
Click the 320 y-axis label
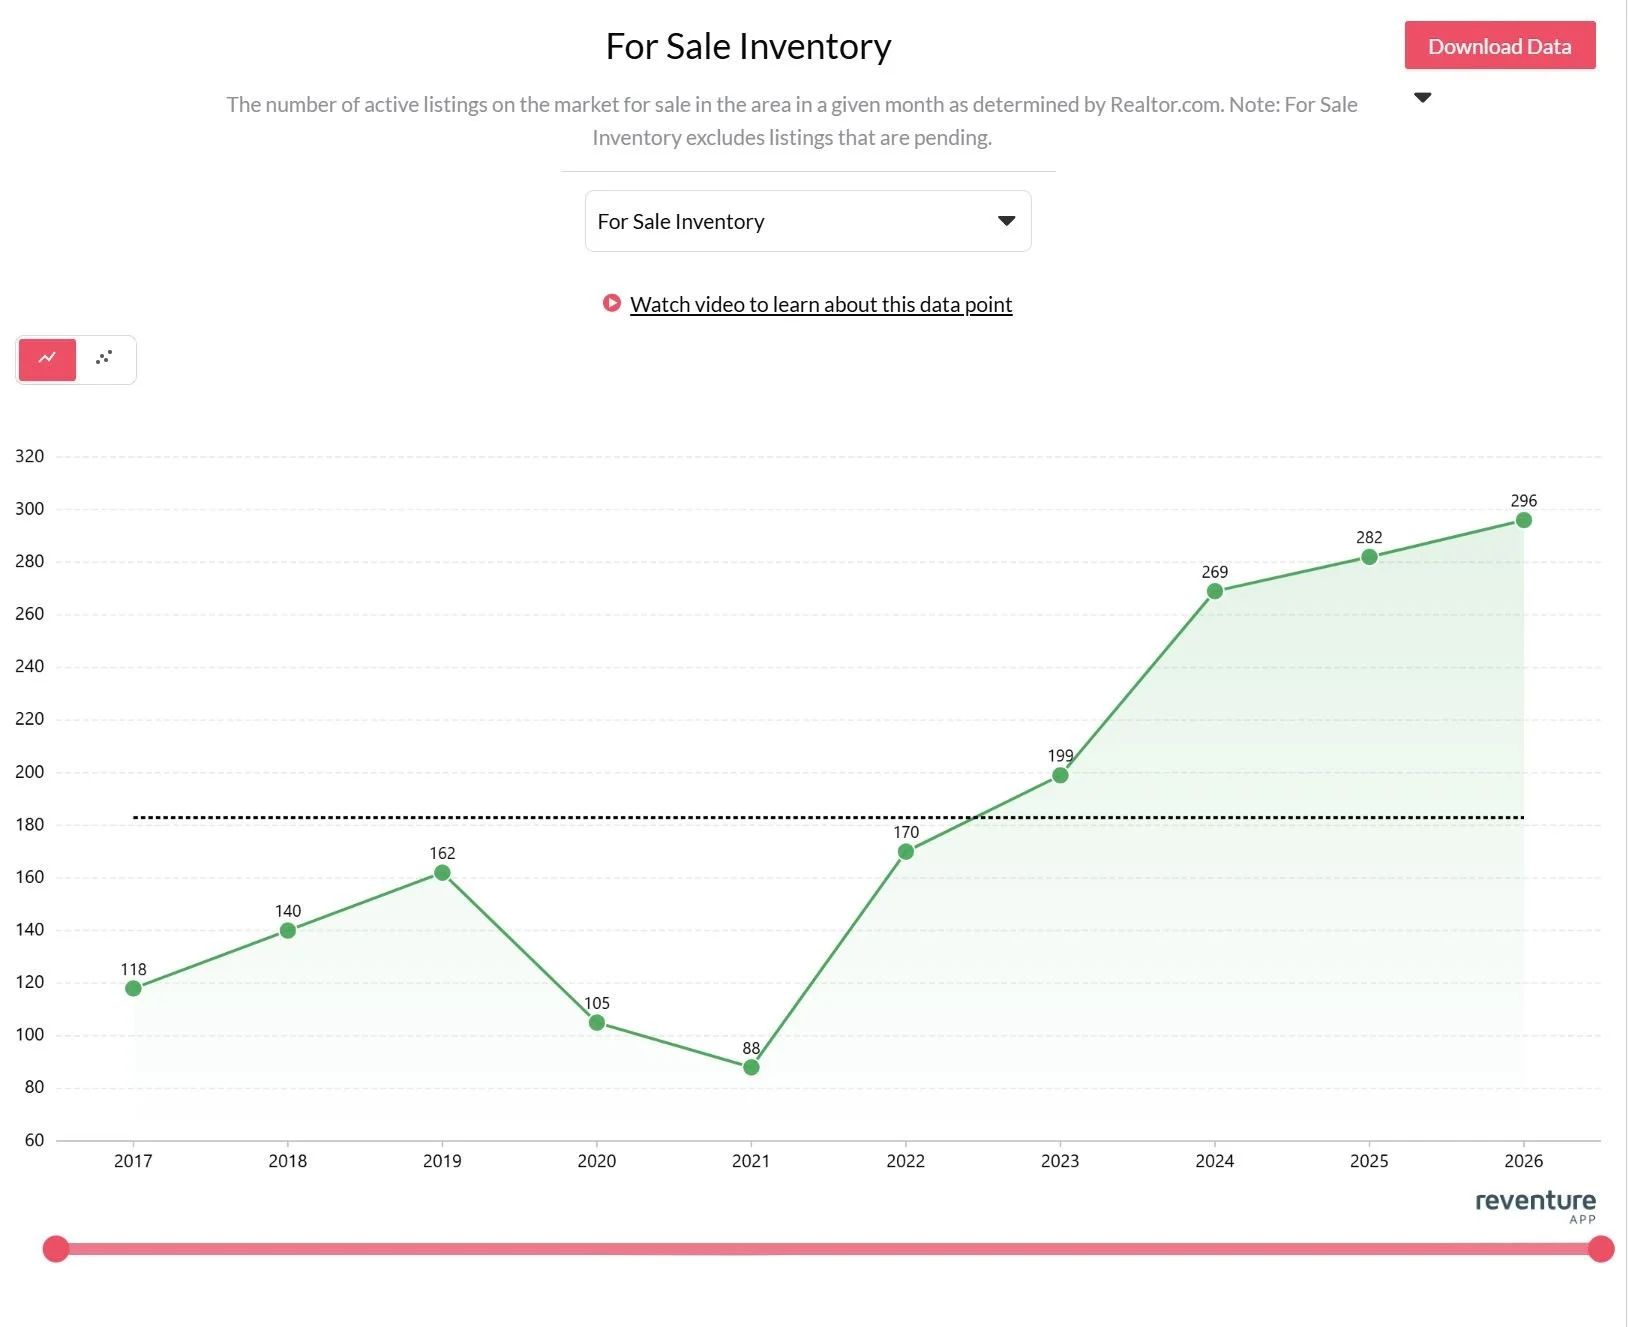(x=30, y=456)
